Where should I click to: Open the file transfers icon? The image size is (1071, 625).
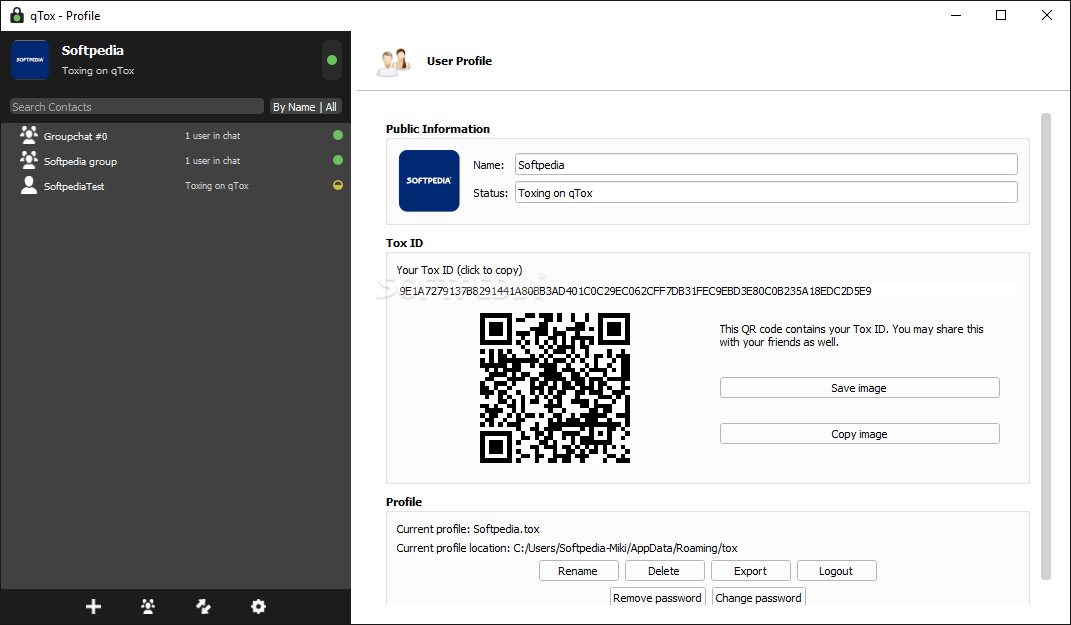pos(204,606)
